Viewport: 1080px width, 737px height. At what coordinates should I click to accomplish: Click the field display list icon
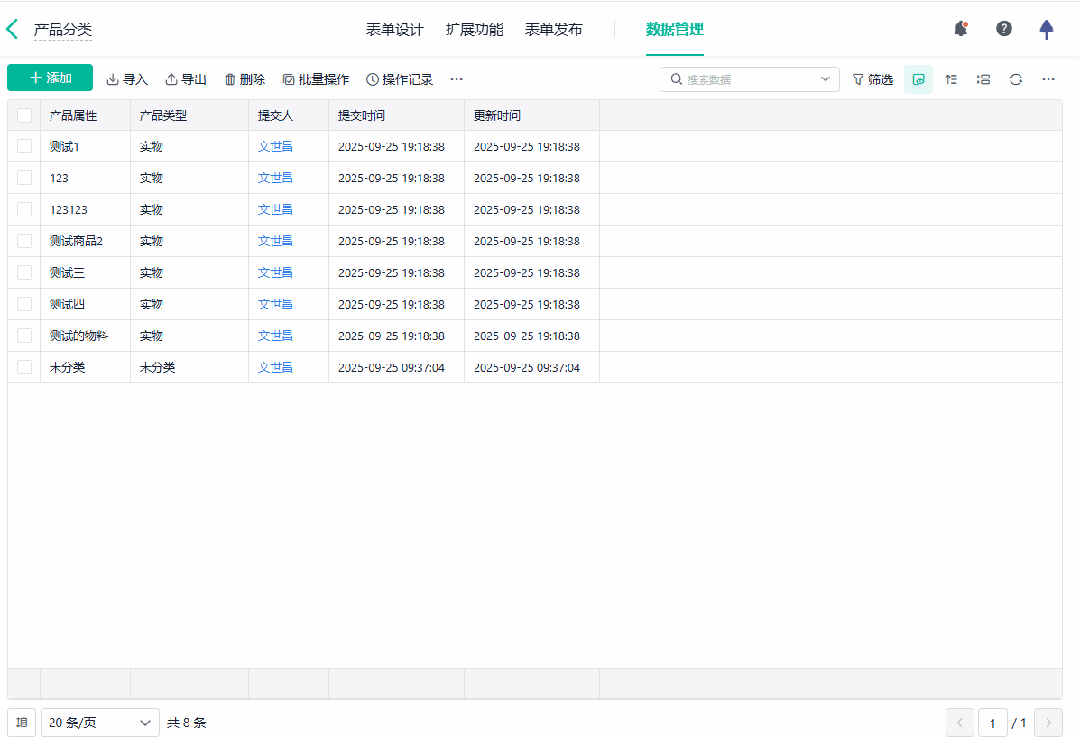(984, 79)
